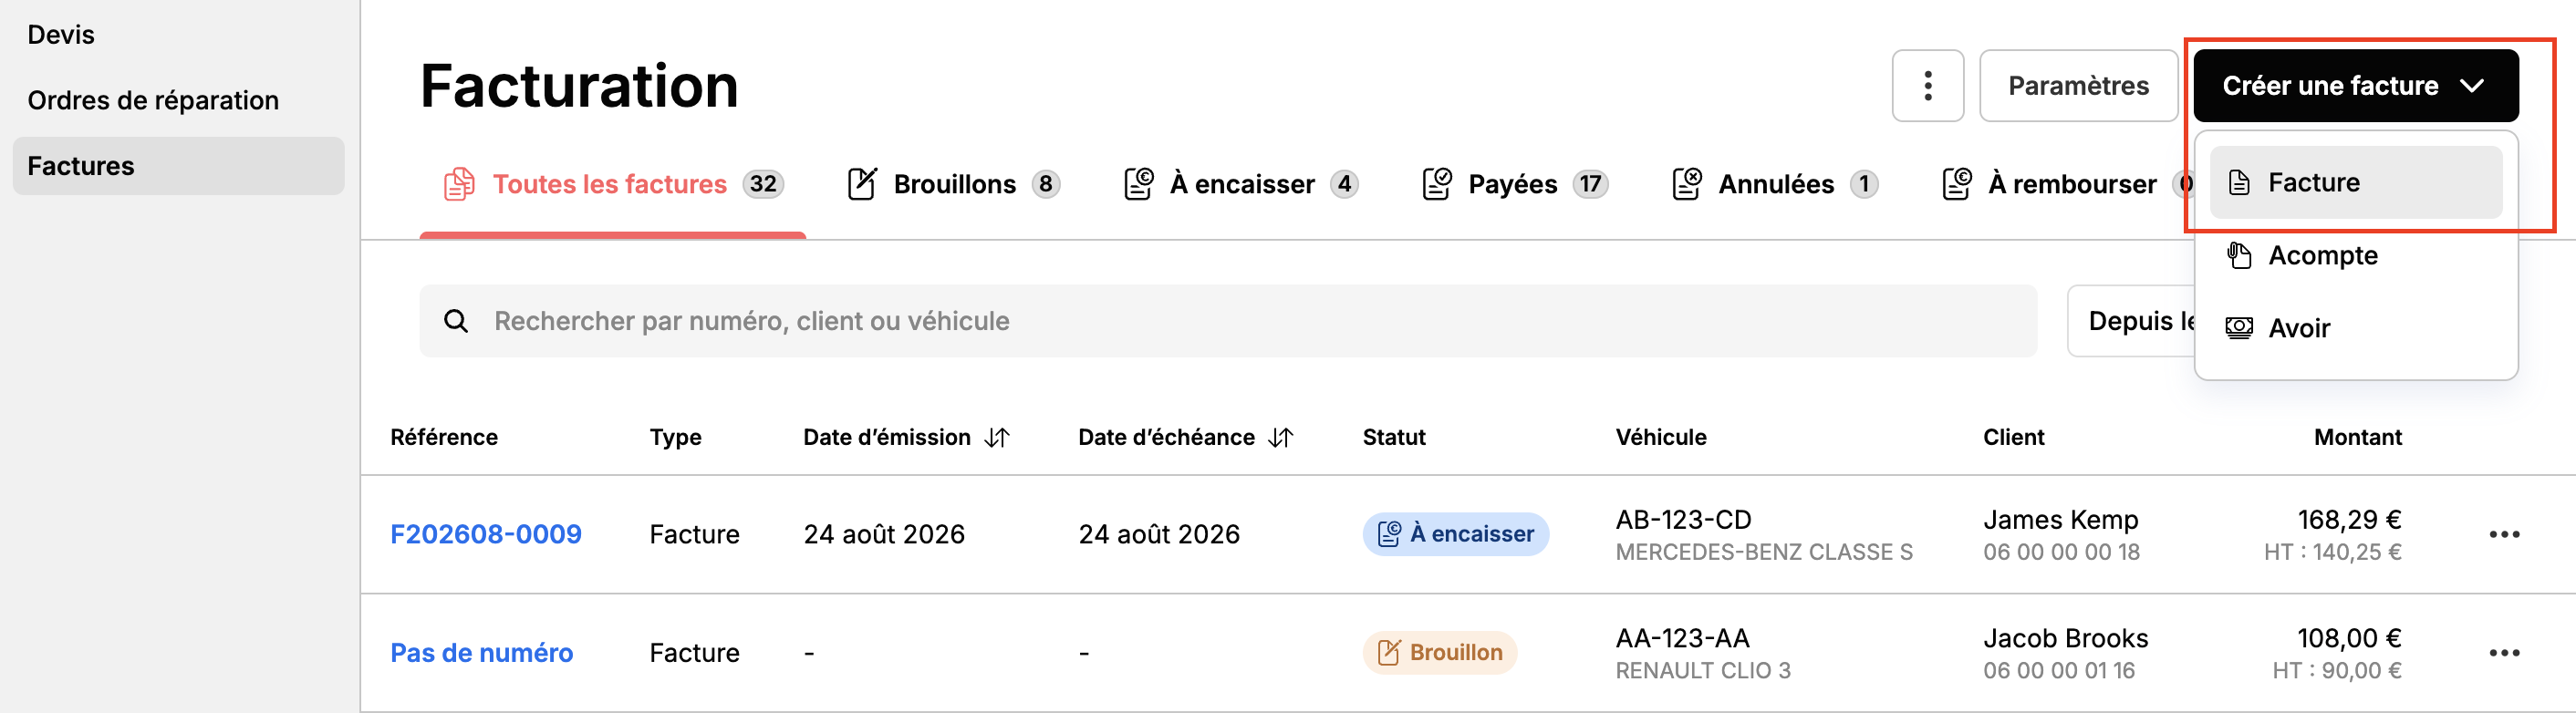Click the Client column header

point(2013,438)
